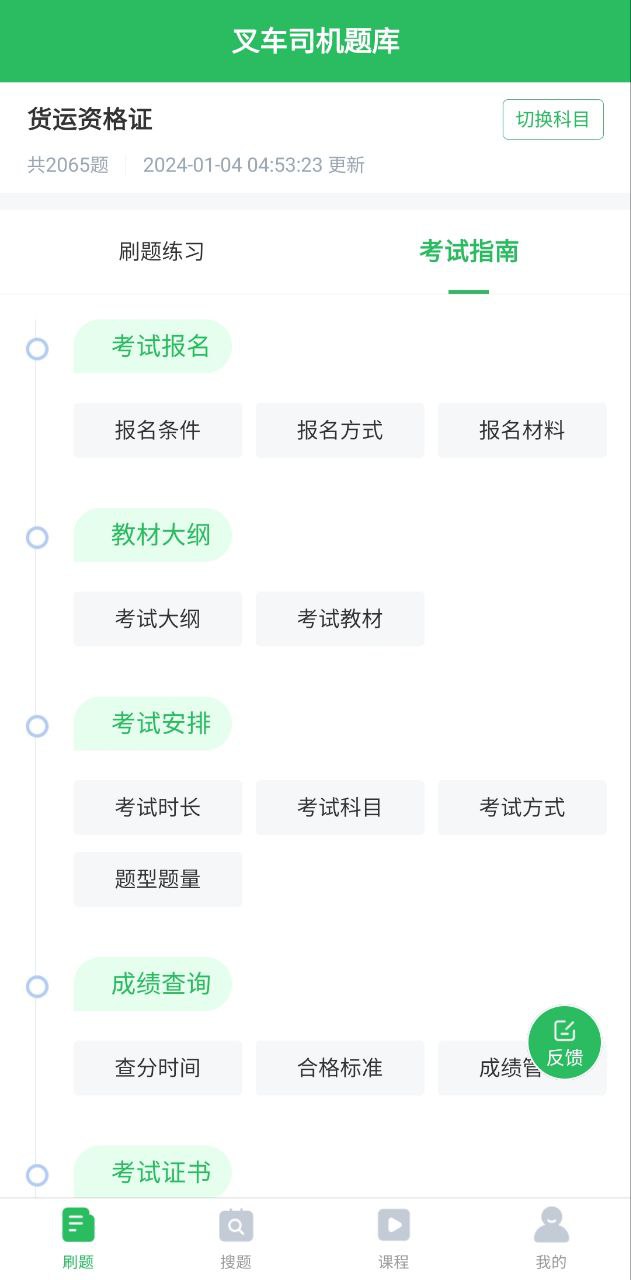This screenshot has height=1280, width=631.
Task: Click the 教材大纲 timeline circle marker
Action: (x=37, y=538)
